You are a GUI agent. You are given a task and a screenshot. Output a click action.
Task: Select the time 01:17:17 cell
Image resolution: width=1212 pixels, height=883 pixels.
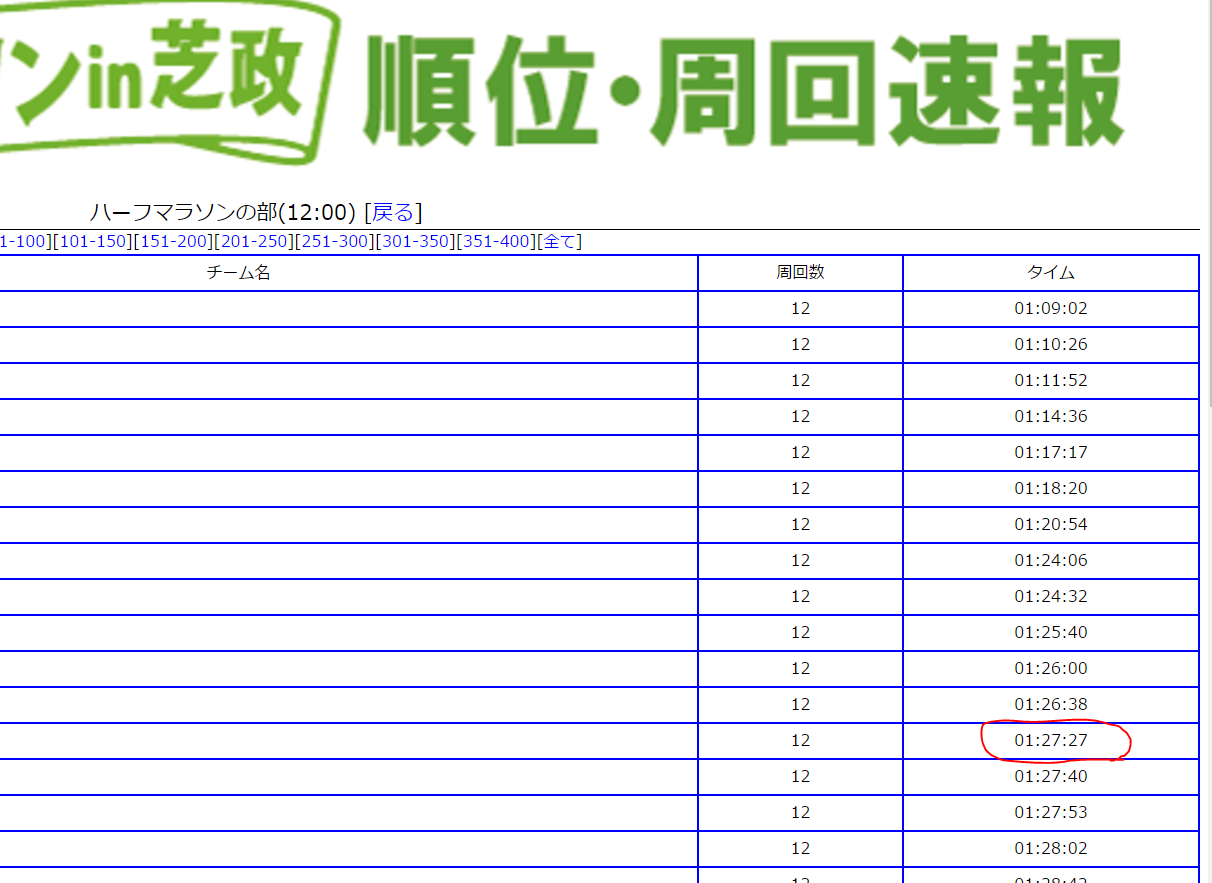click(x=1051, y=453)
